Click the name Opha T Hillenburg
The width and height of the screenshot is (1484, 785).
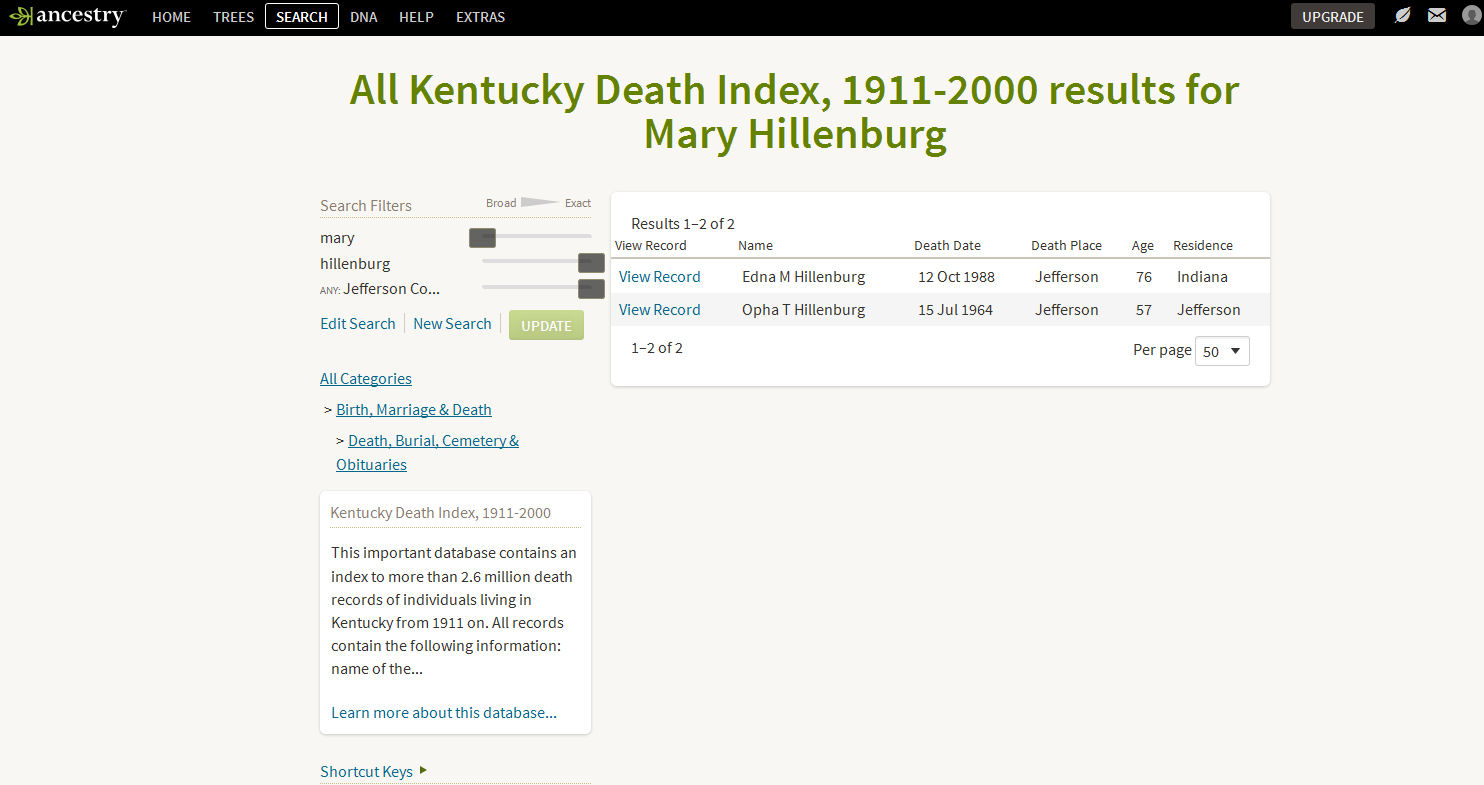803,309
